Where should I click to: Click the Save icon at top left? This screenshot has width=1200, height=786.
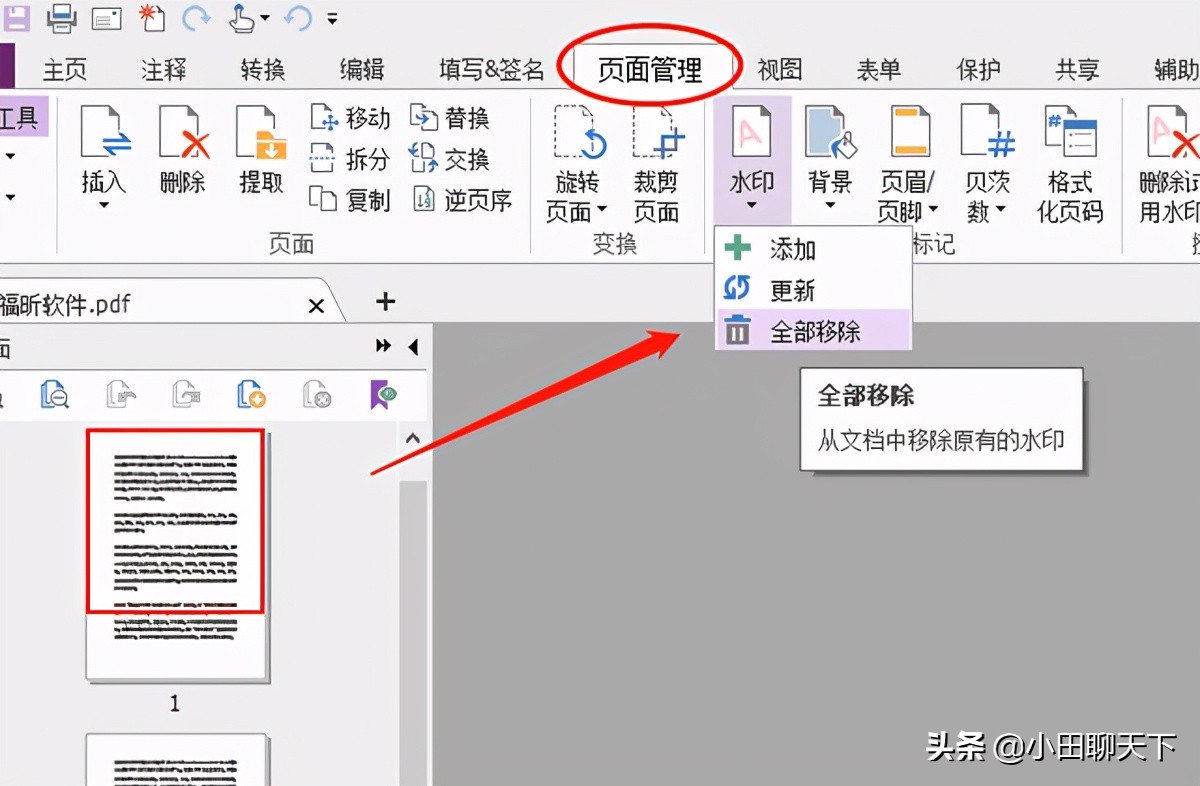tap(16, 17)
